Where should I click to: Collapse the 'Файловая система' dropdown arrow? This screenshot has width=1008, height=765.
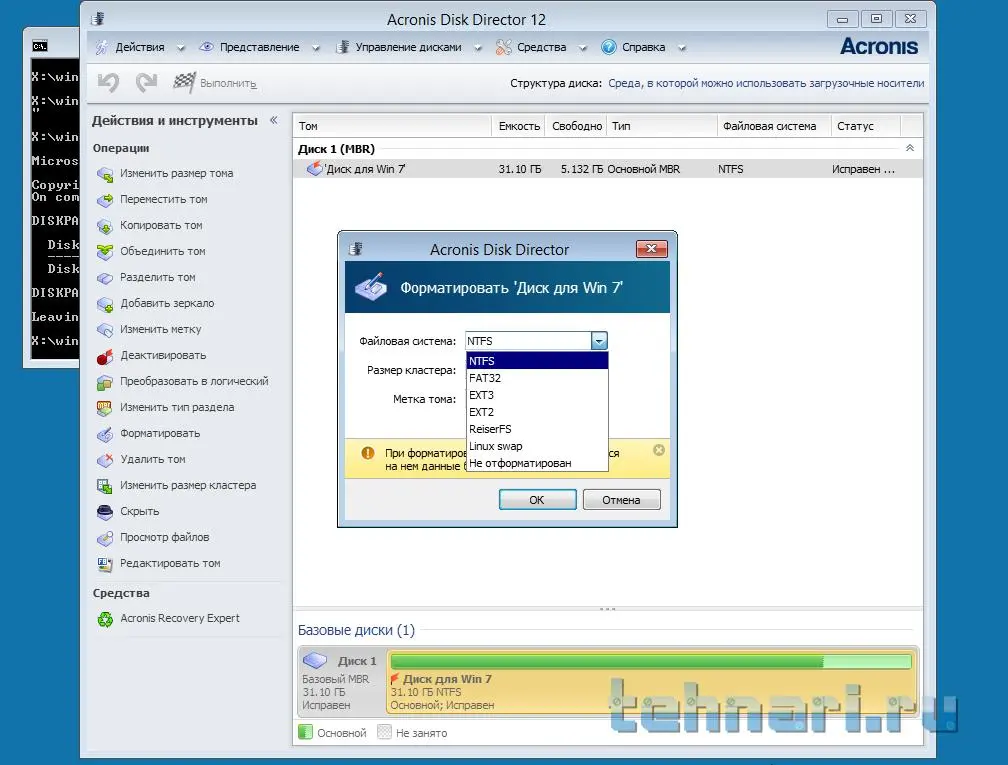[598, 341]
